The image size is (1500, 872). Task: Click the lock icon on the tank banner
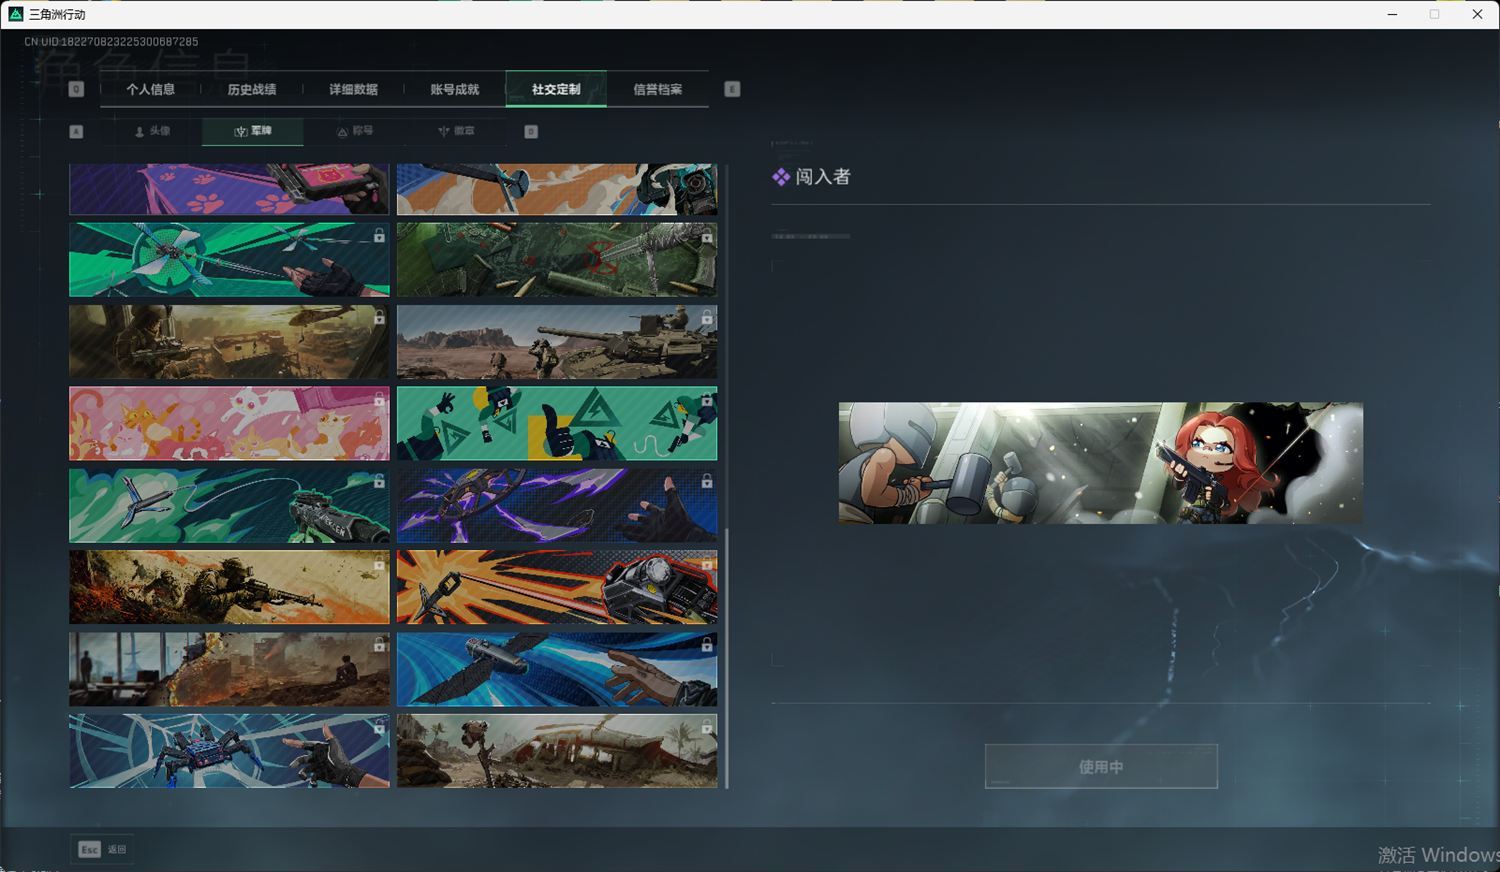tap(707, 318)
